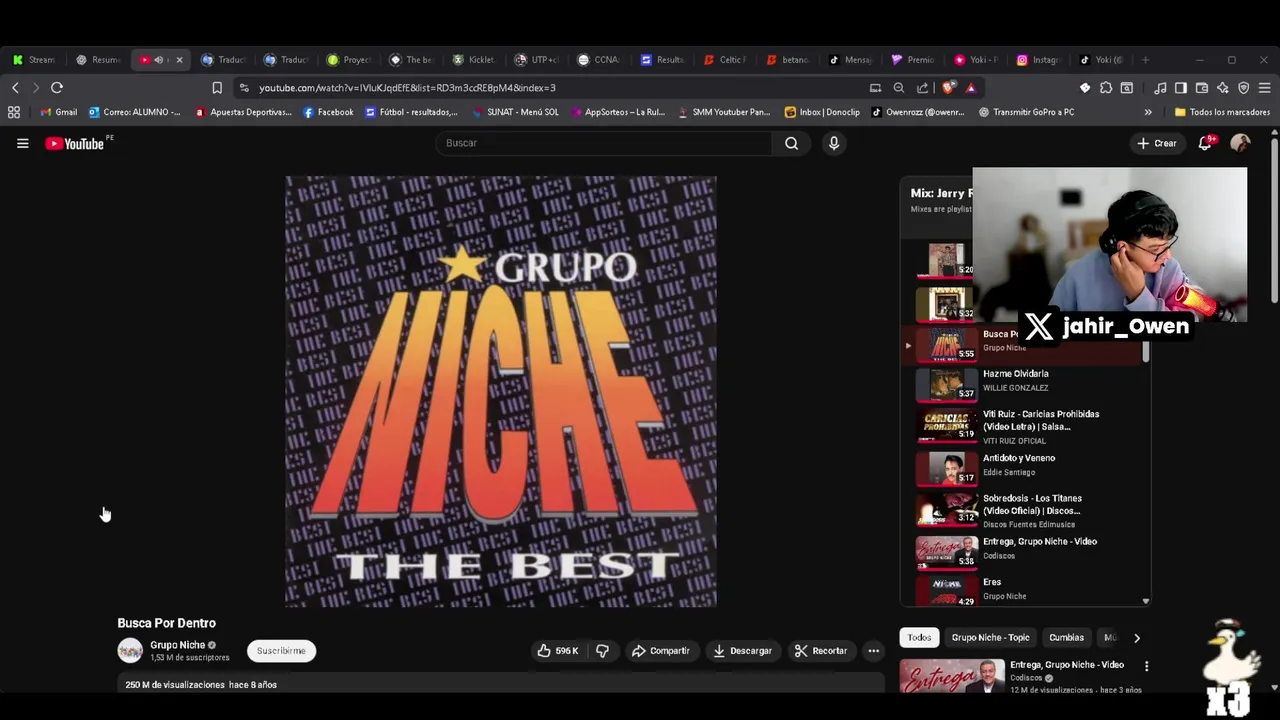Close the active YouTube tab
Image resolution: width=1280 pixels, height=720 pixels.
(179, 60)
